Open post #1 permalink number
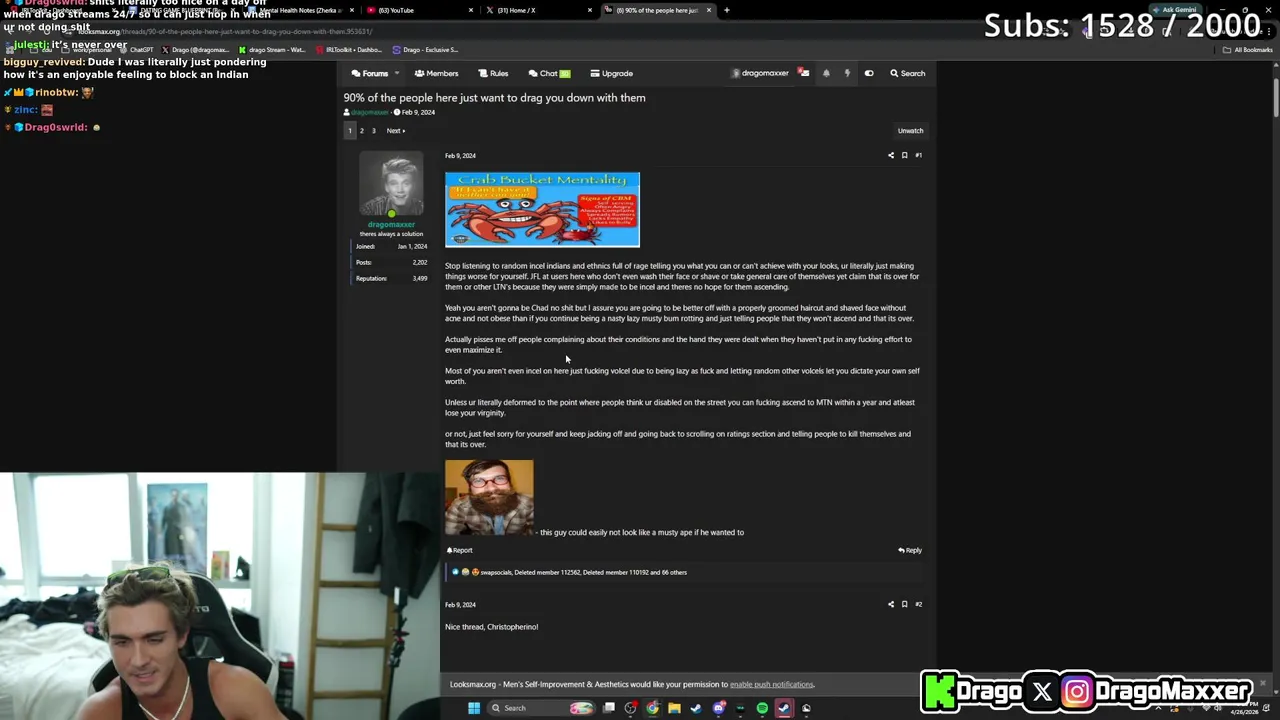The width and height of the screenshot is (1280, 720). 918,155
